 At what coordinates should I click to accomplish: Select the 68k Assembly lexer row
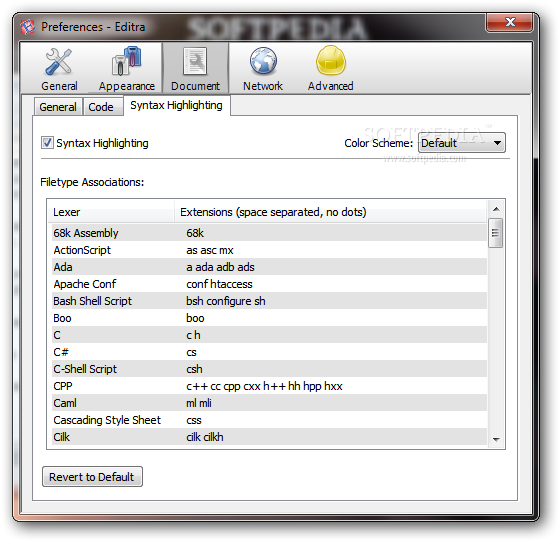269,233
